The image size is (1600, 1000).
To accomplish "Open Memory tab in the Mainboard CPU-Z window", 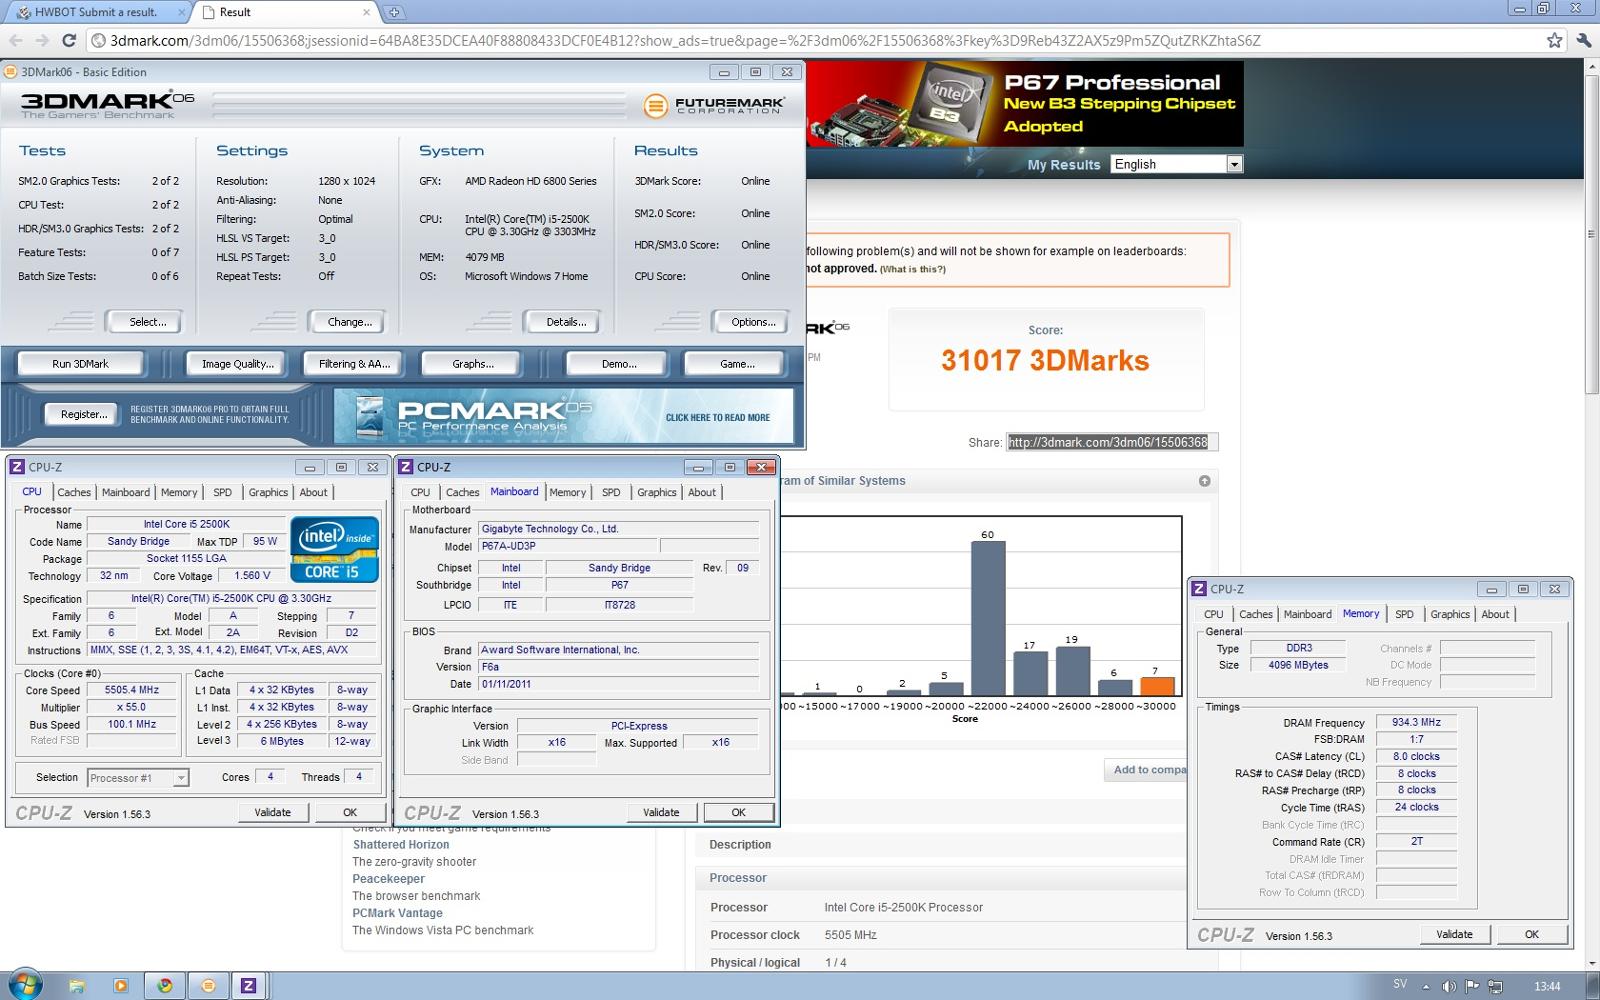I will coord(567,492).
